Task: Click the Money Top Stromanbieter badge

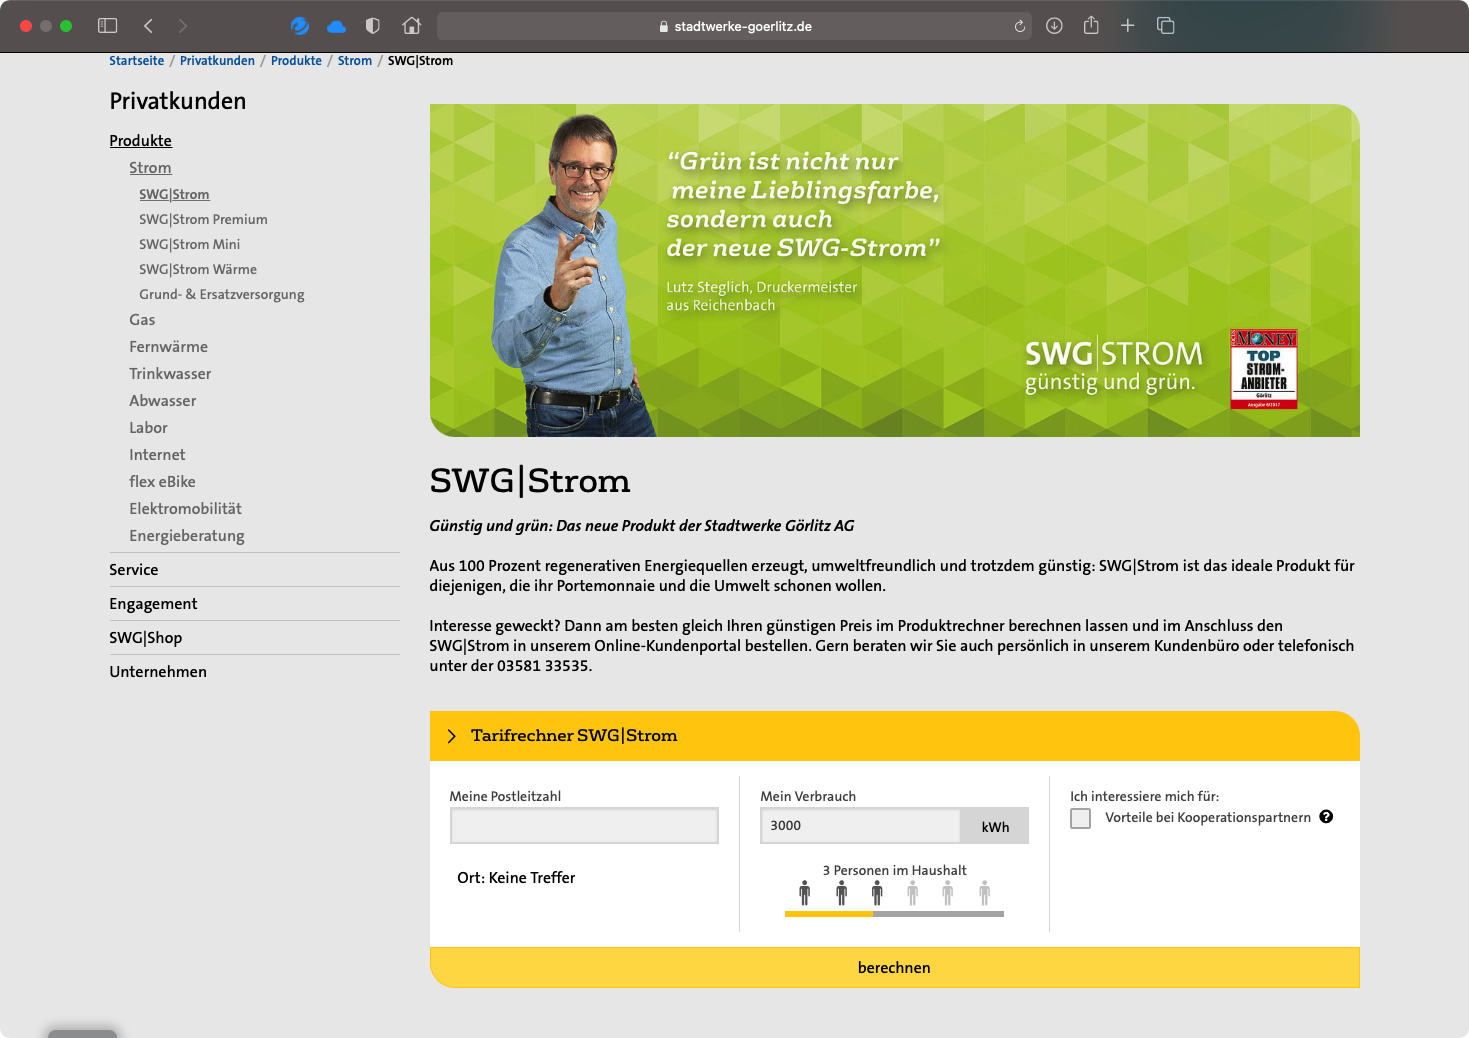Action: (x=1264, y=369)
